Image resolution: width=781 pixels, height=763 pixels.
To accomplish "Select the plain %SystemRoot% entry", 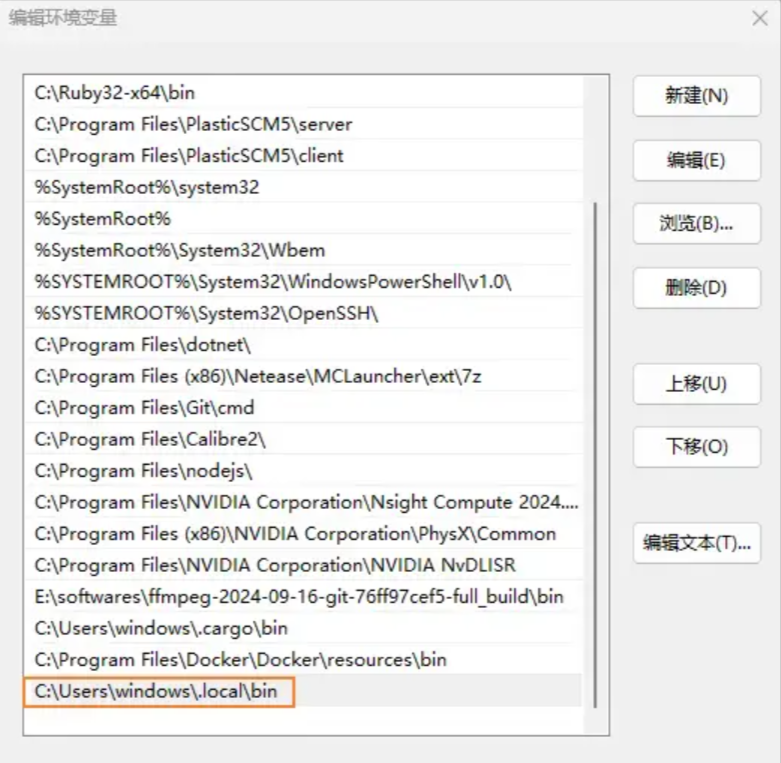I will (303, 219).
